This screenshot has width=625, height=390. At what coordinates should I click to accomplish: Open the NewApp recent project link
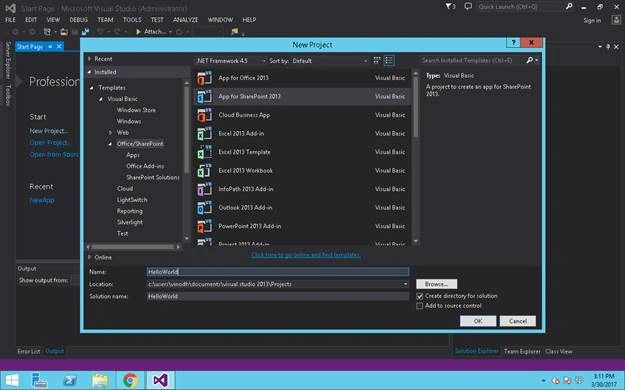pos(42,200)
